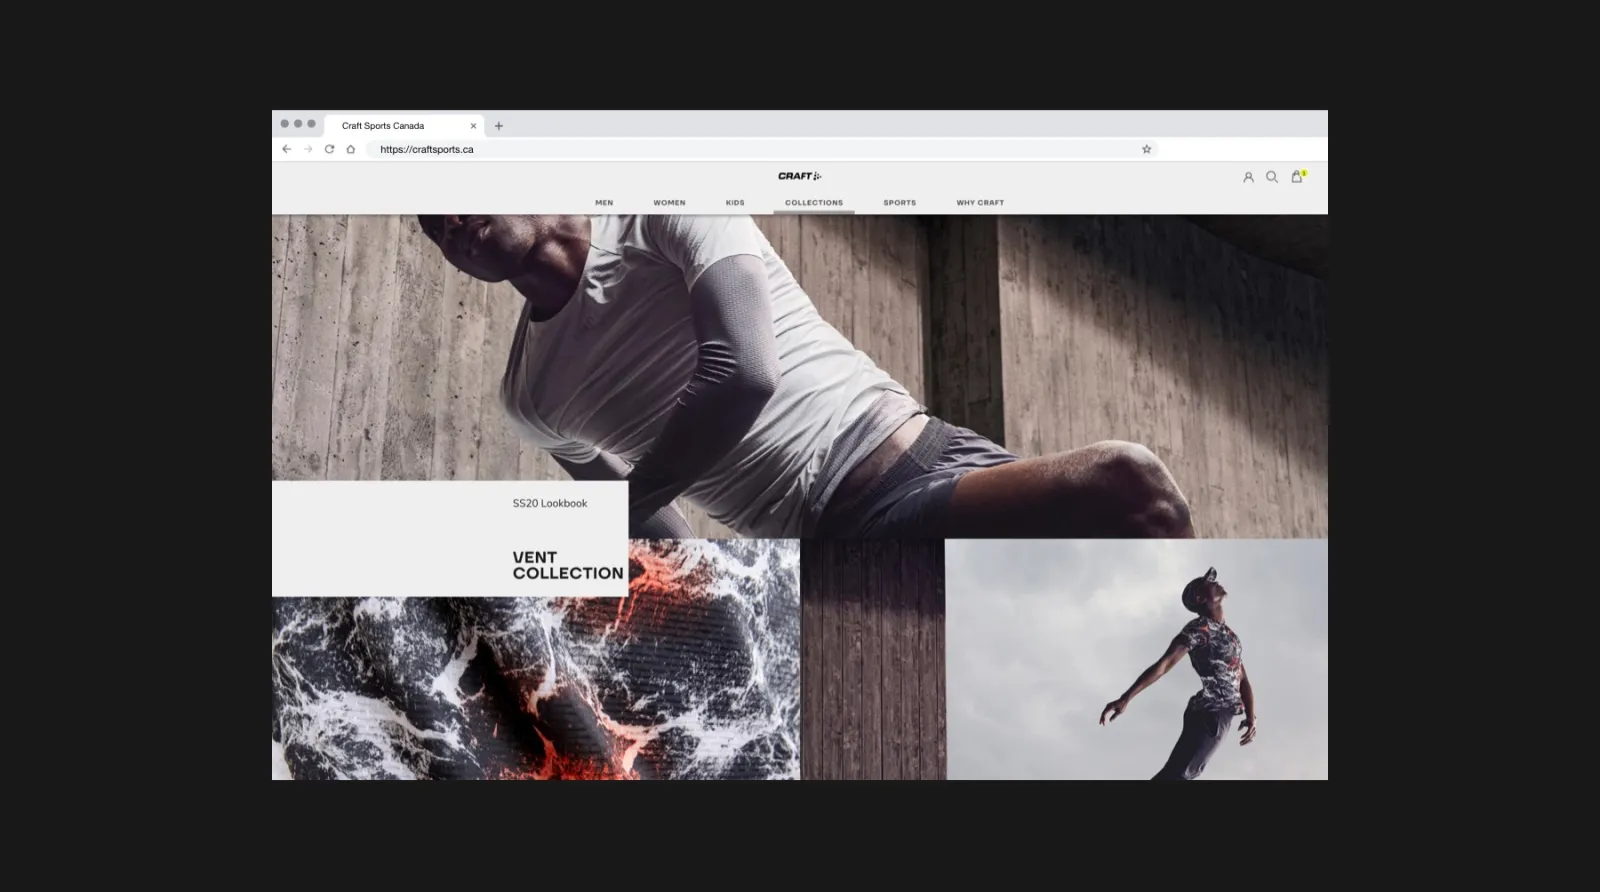
Task: Open site search magnifier icon
Action: (1272, 177)
